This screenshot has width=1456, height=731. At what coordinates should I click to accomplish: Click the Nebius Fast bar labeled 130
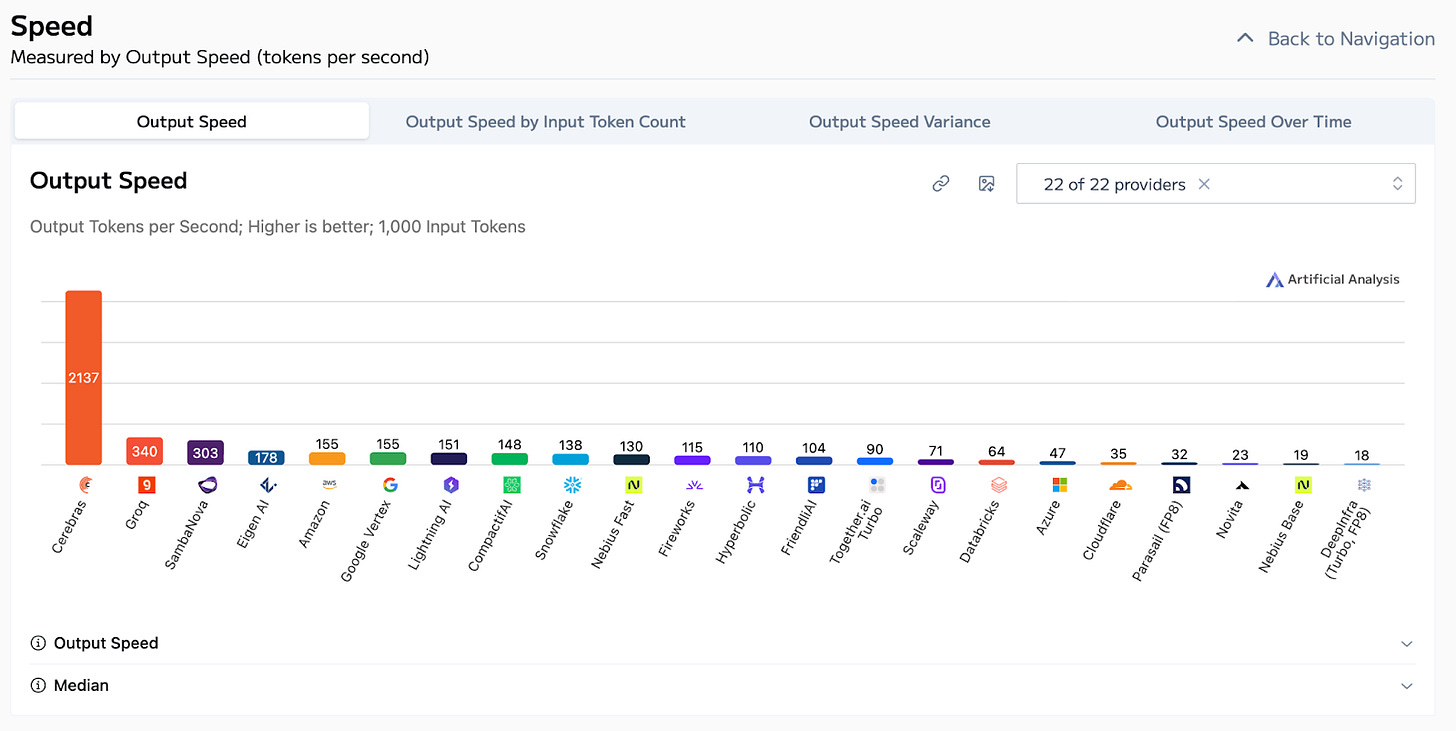pyautogui.click(x=633, y=459)
